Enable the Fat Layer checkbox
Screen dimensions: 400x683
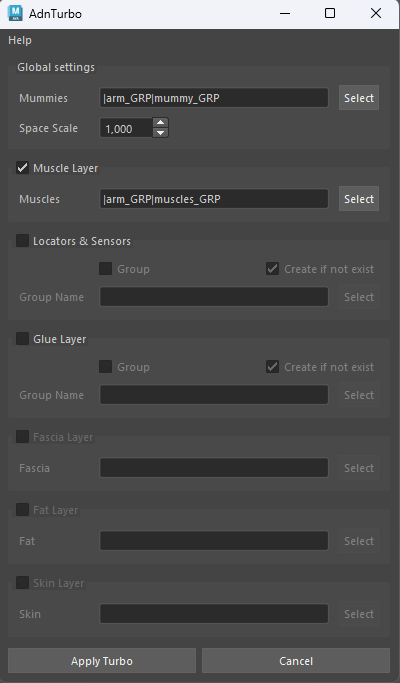(x=22, y=509)
